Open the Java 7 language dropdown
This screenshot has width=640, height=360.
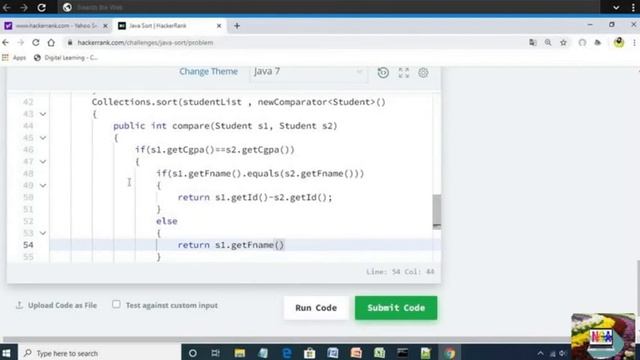[x=309, y=72]
